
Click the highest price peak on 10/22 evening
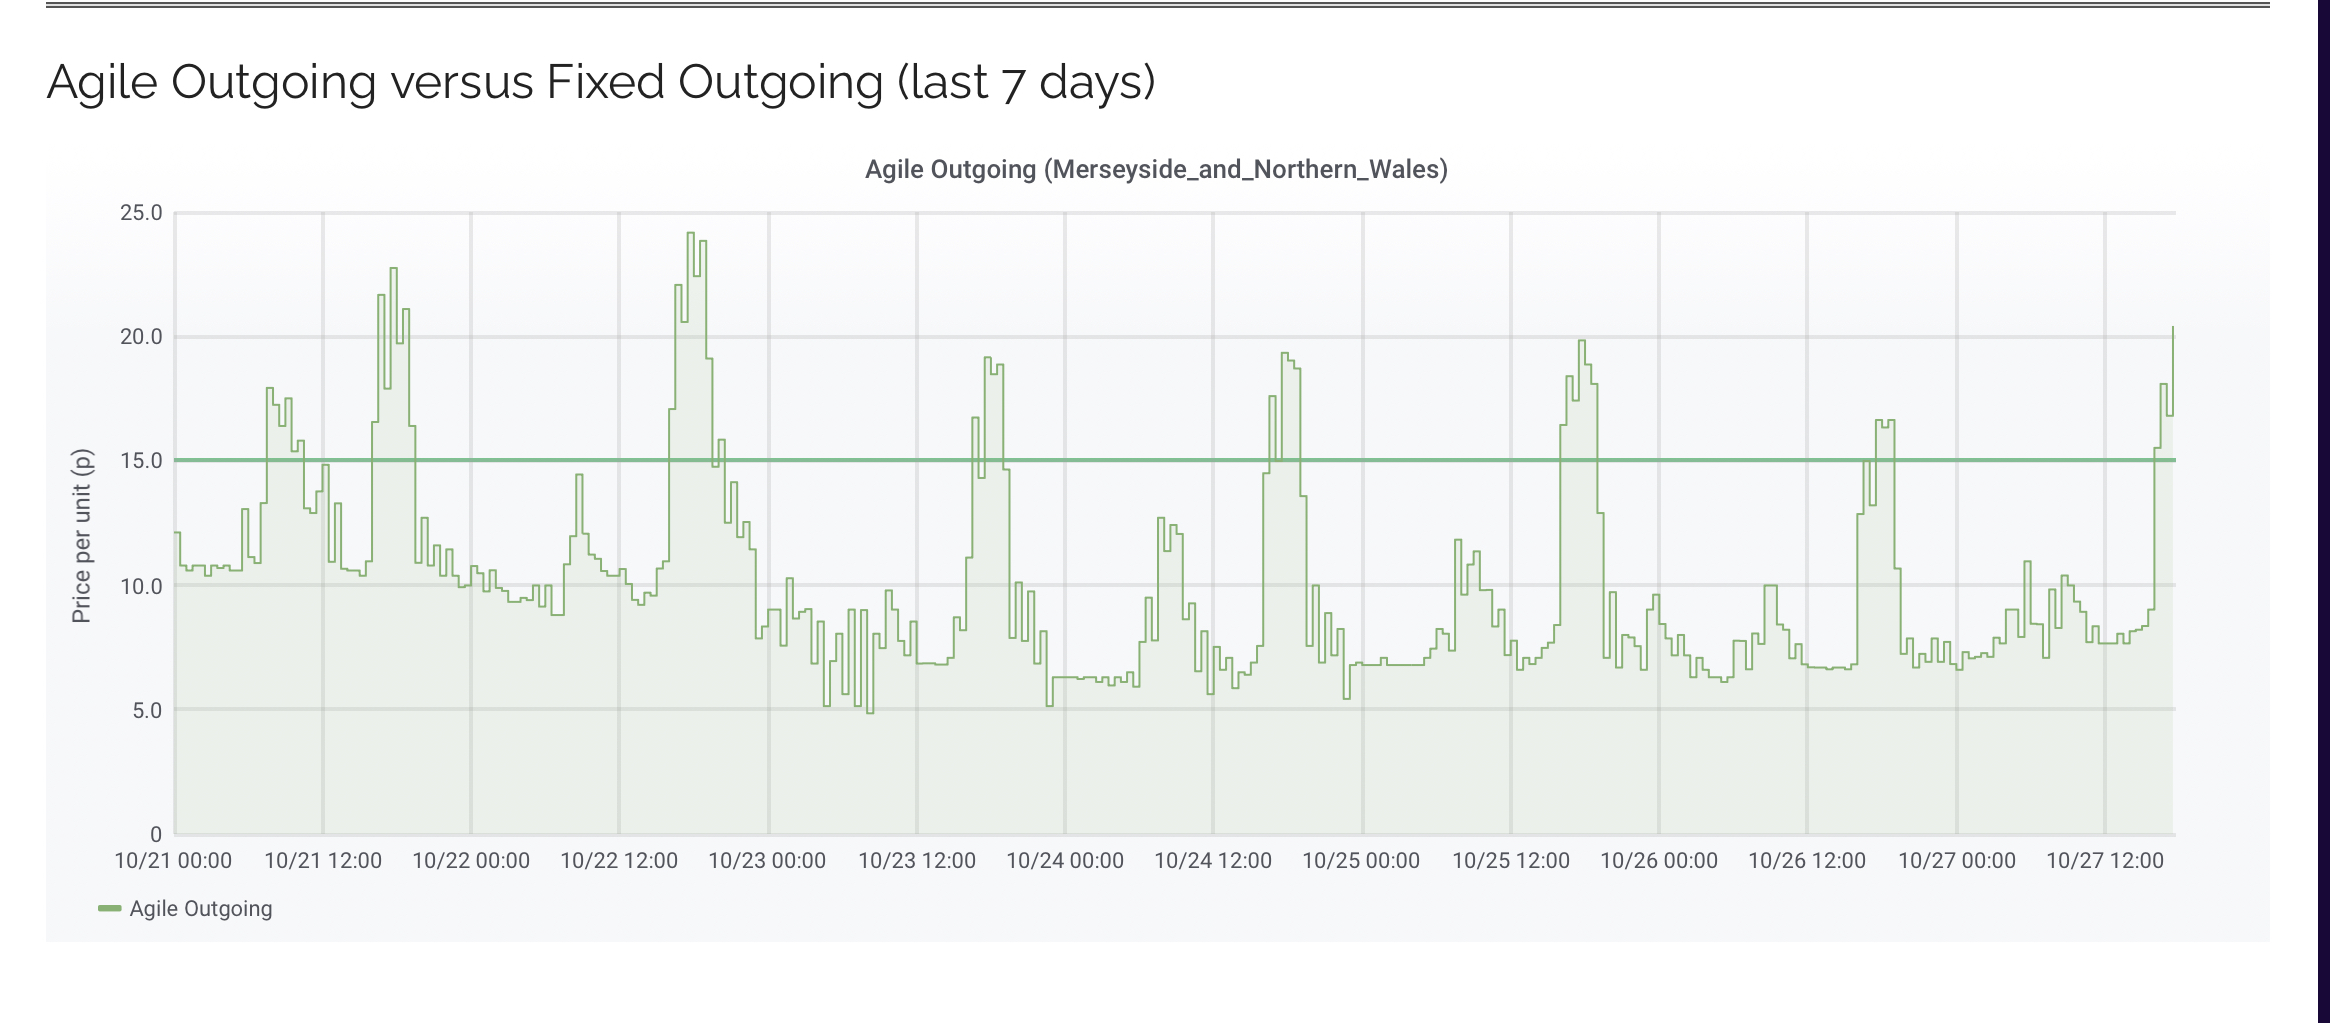click(x=690, y=234)
